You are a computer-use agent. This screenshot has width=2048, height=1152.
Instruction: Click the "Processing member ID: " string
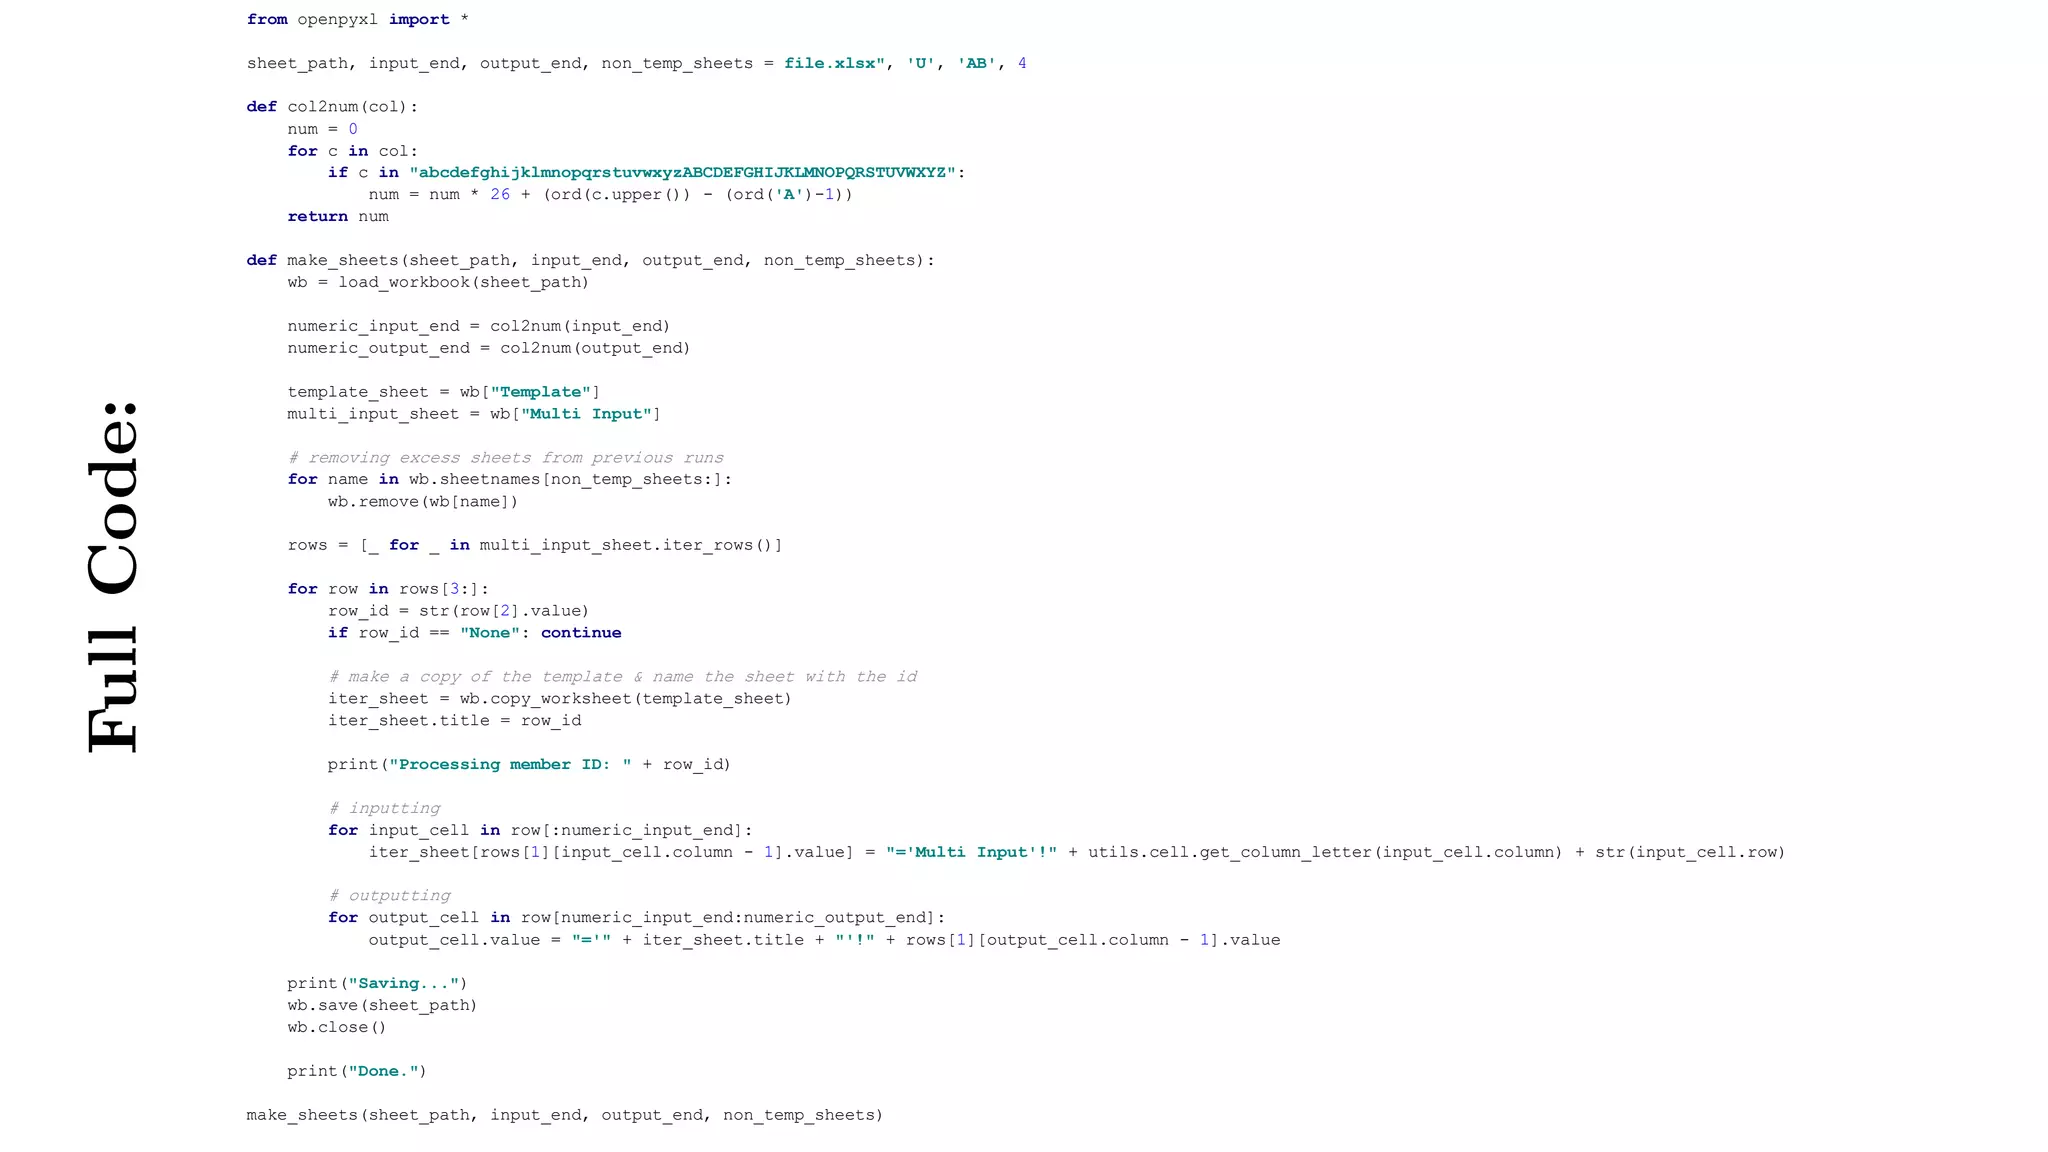point(510,765)
